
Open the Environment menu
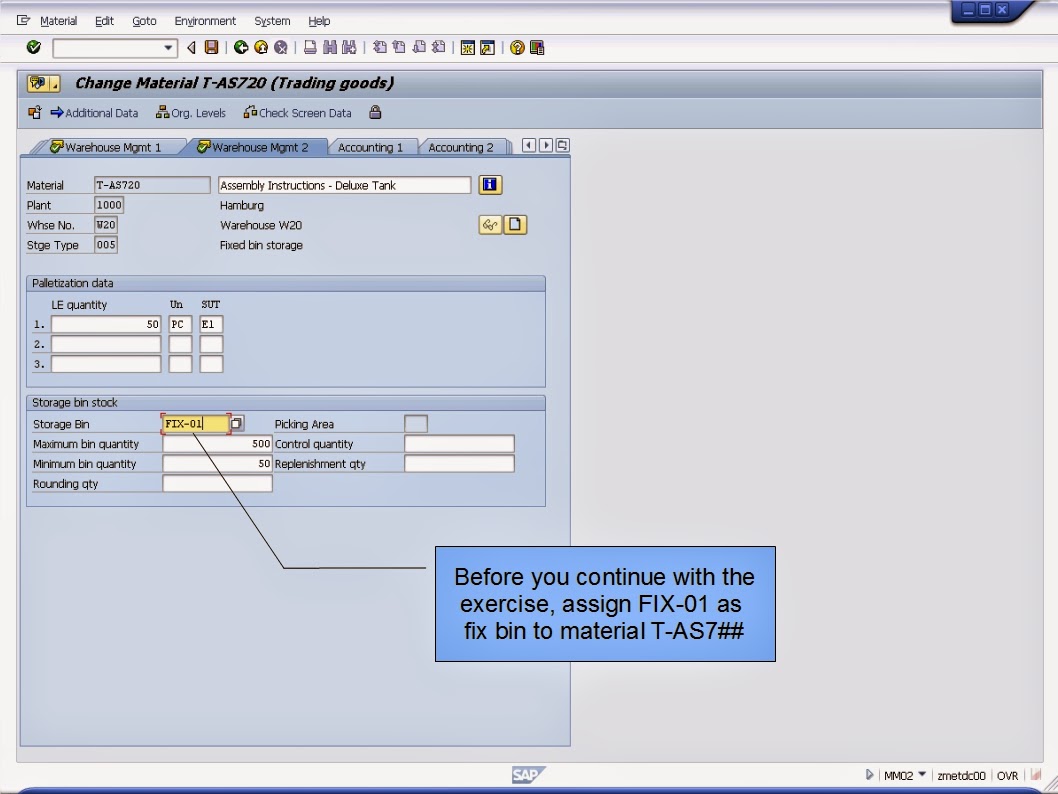(205, 21)
